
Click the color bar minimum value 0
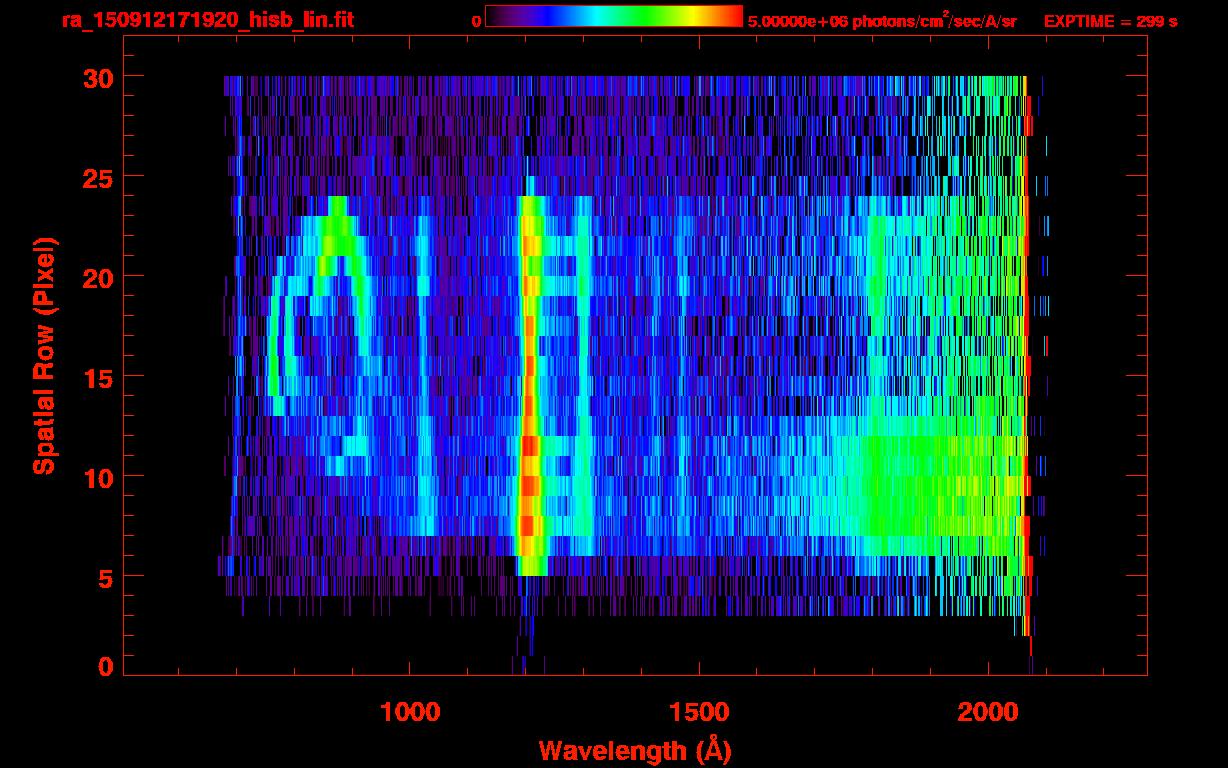(477, 21)
